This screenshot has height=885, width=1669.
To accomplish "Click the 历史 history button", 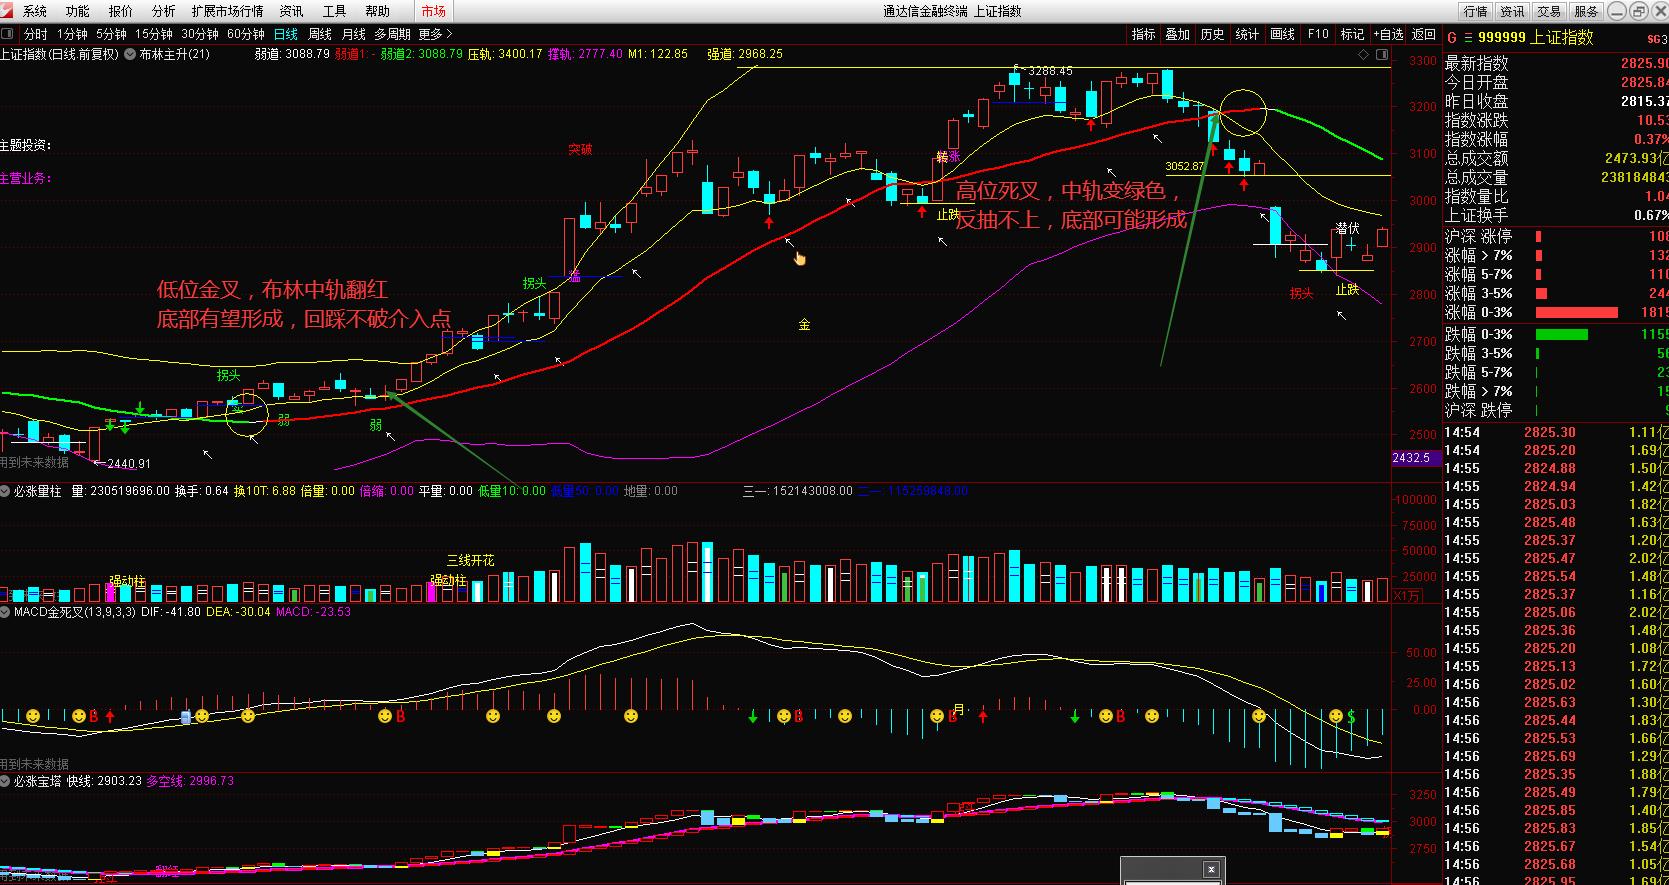I will (1213, 34).
